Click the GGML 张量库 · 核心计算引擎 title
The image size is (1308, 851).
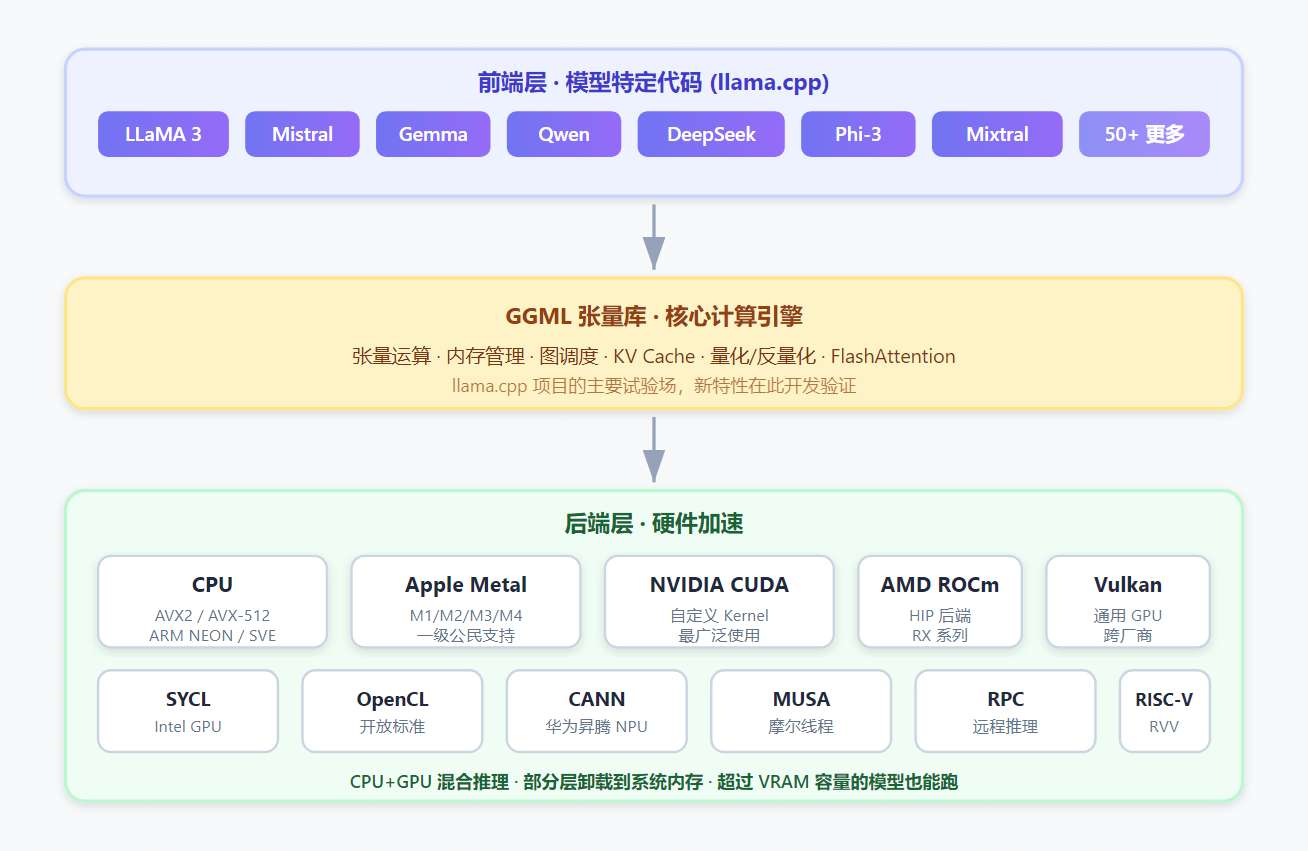pos(654,316)
